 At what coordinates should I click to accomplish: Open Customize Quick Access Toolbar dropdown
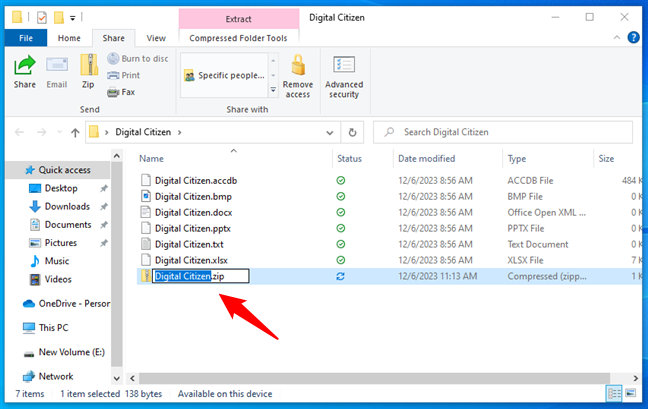coord(72,18)
